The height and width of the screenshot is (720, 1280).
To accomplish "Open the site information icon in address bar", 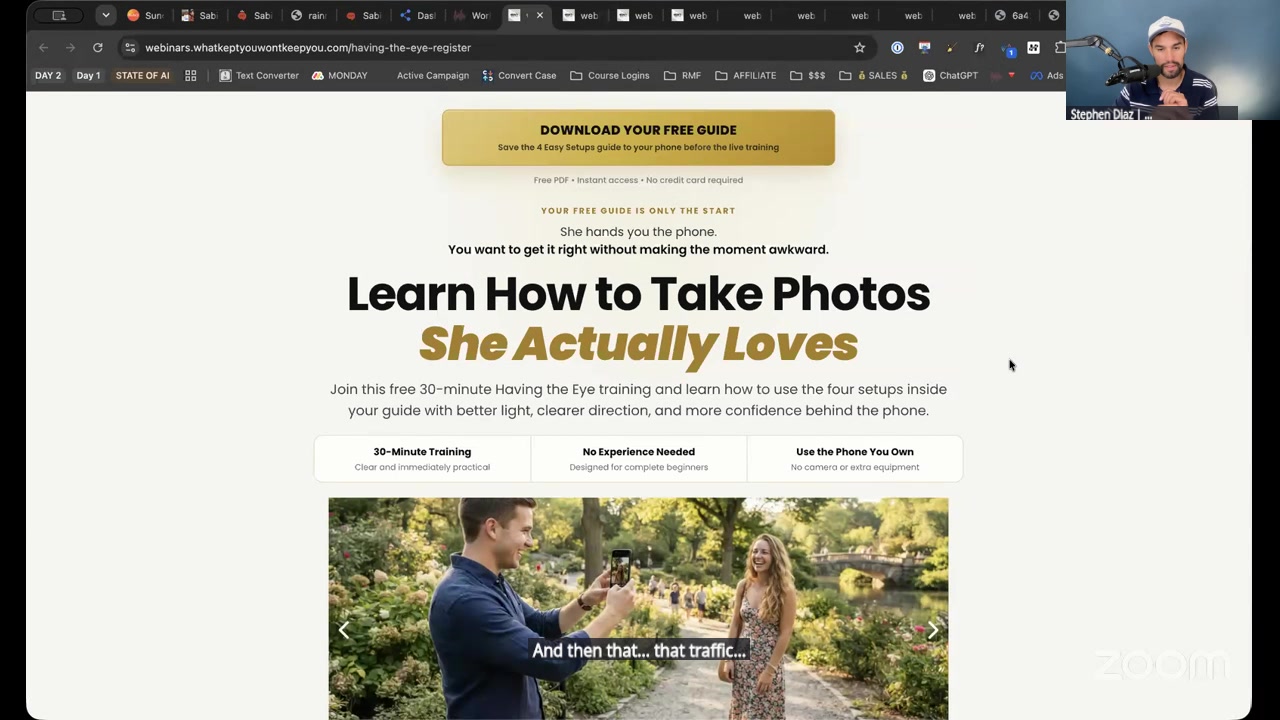I will point(129,47).
